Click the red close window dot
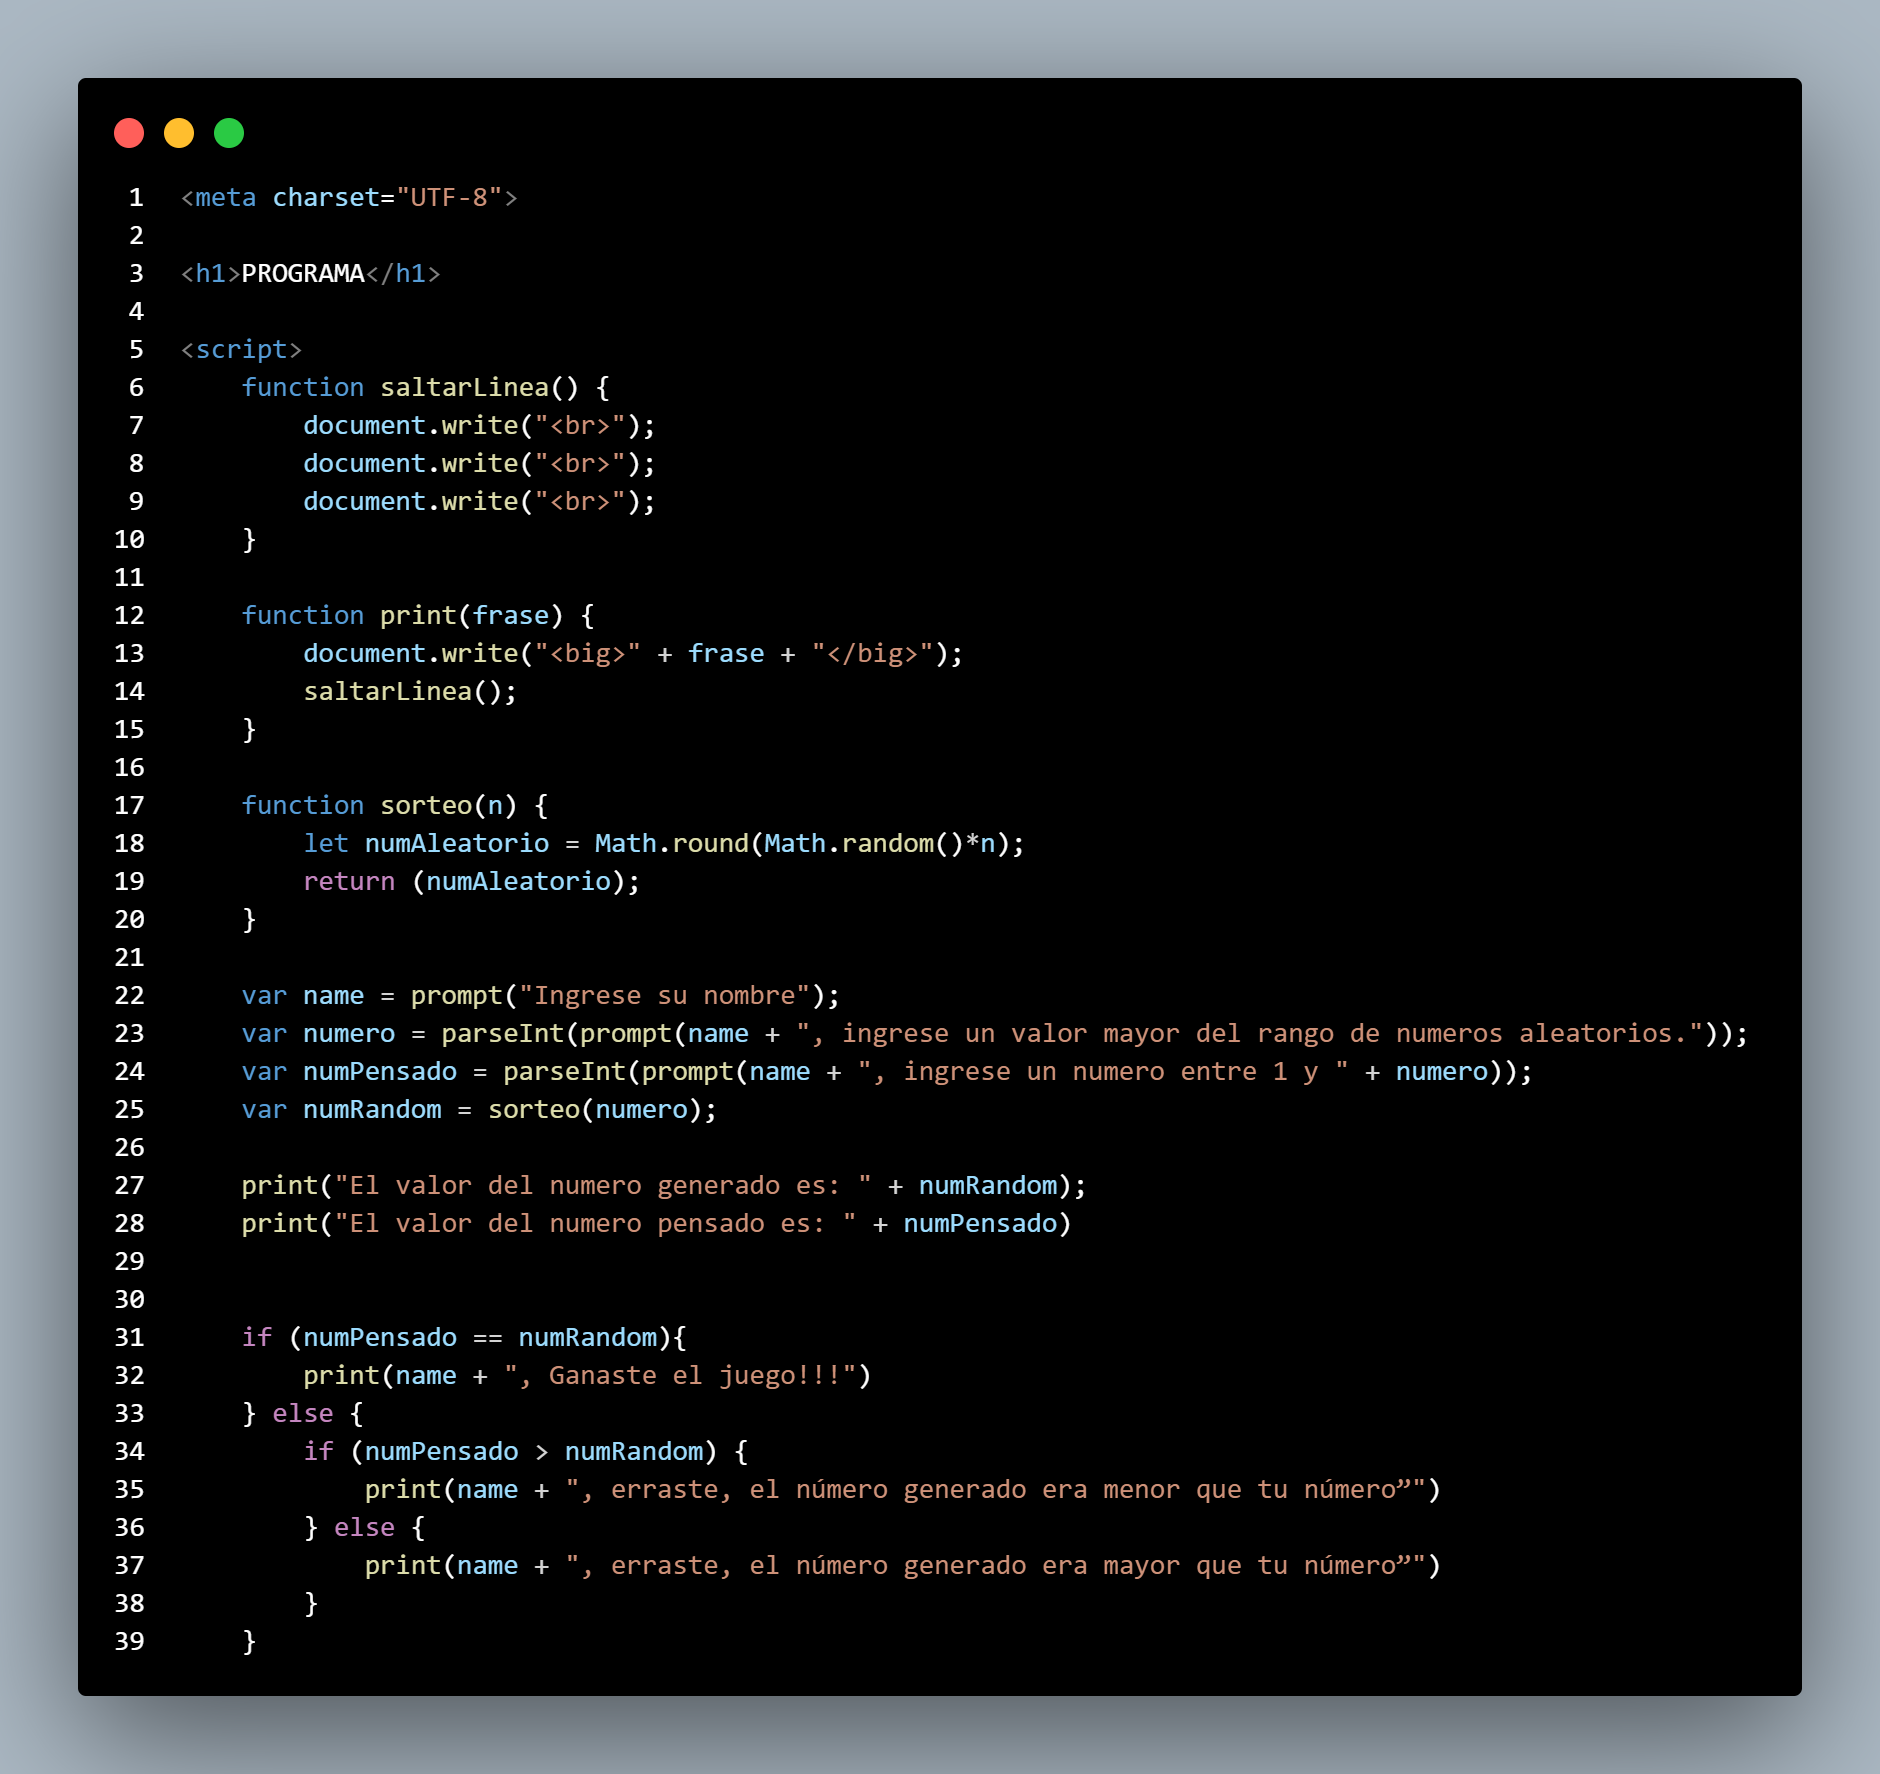Viewport: 1880px width, 1774px height. (x=129, y=133)
